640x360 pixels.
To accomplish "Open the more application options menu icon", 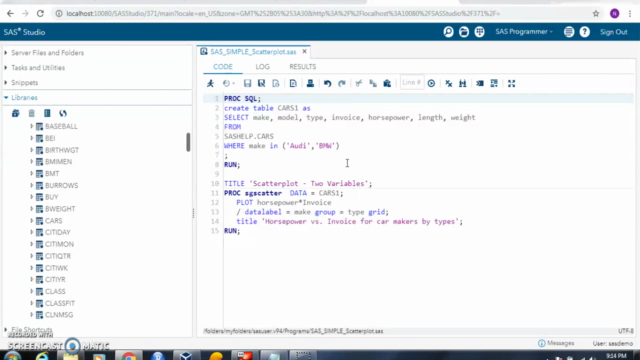I will [x=569, y=32].
